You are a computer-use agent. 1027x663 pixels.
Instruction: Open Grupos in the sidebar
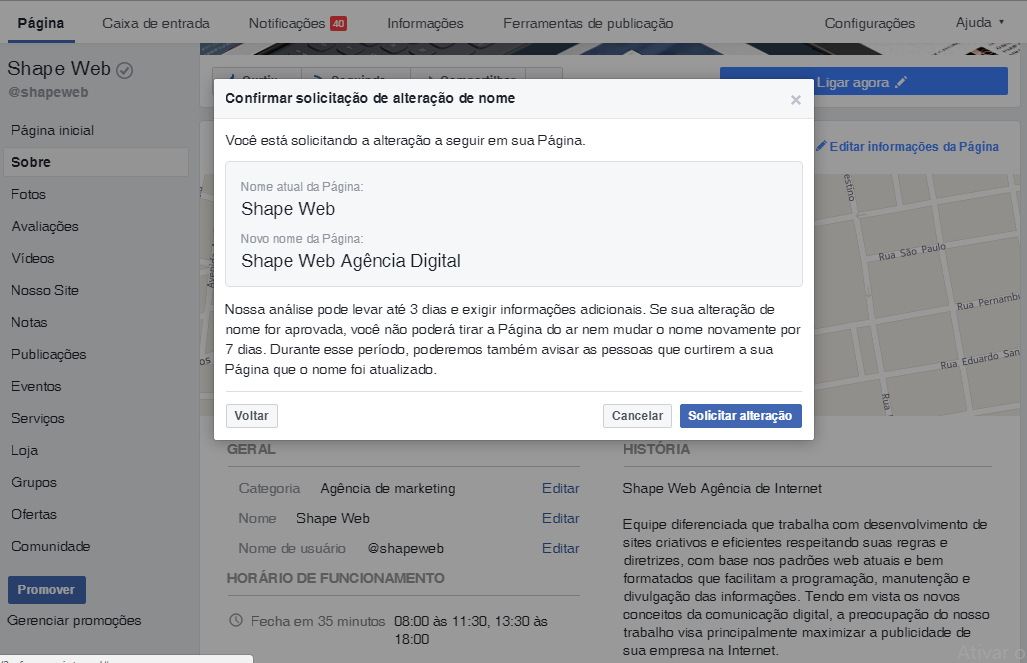tap(34, 482)
